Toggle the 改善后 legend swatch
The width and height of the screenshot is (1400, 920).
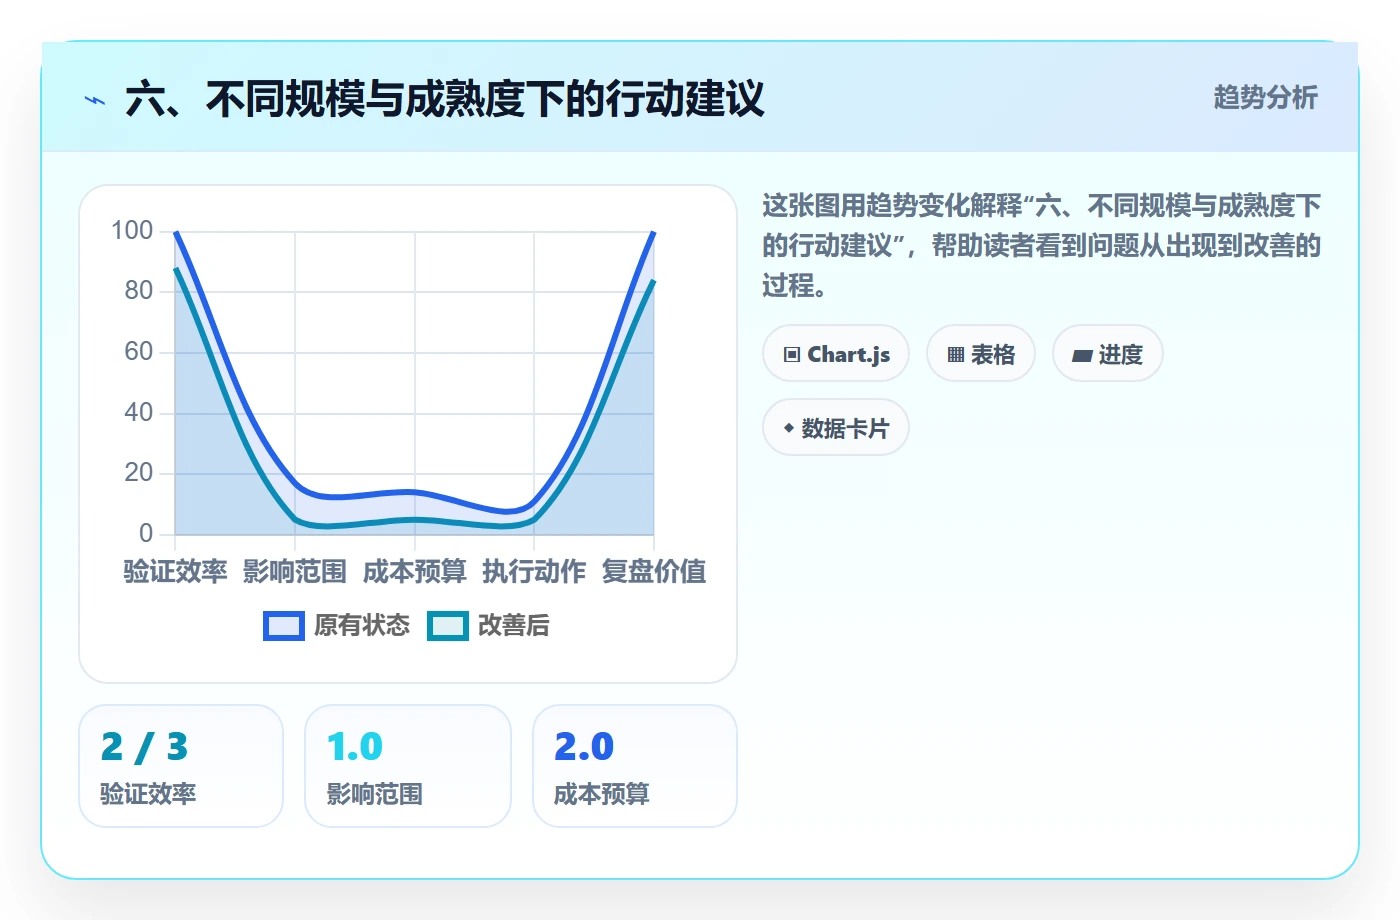(448, 626)
